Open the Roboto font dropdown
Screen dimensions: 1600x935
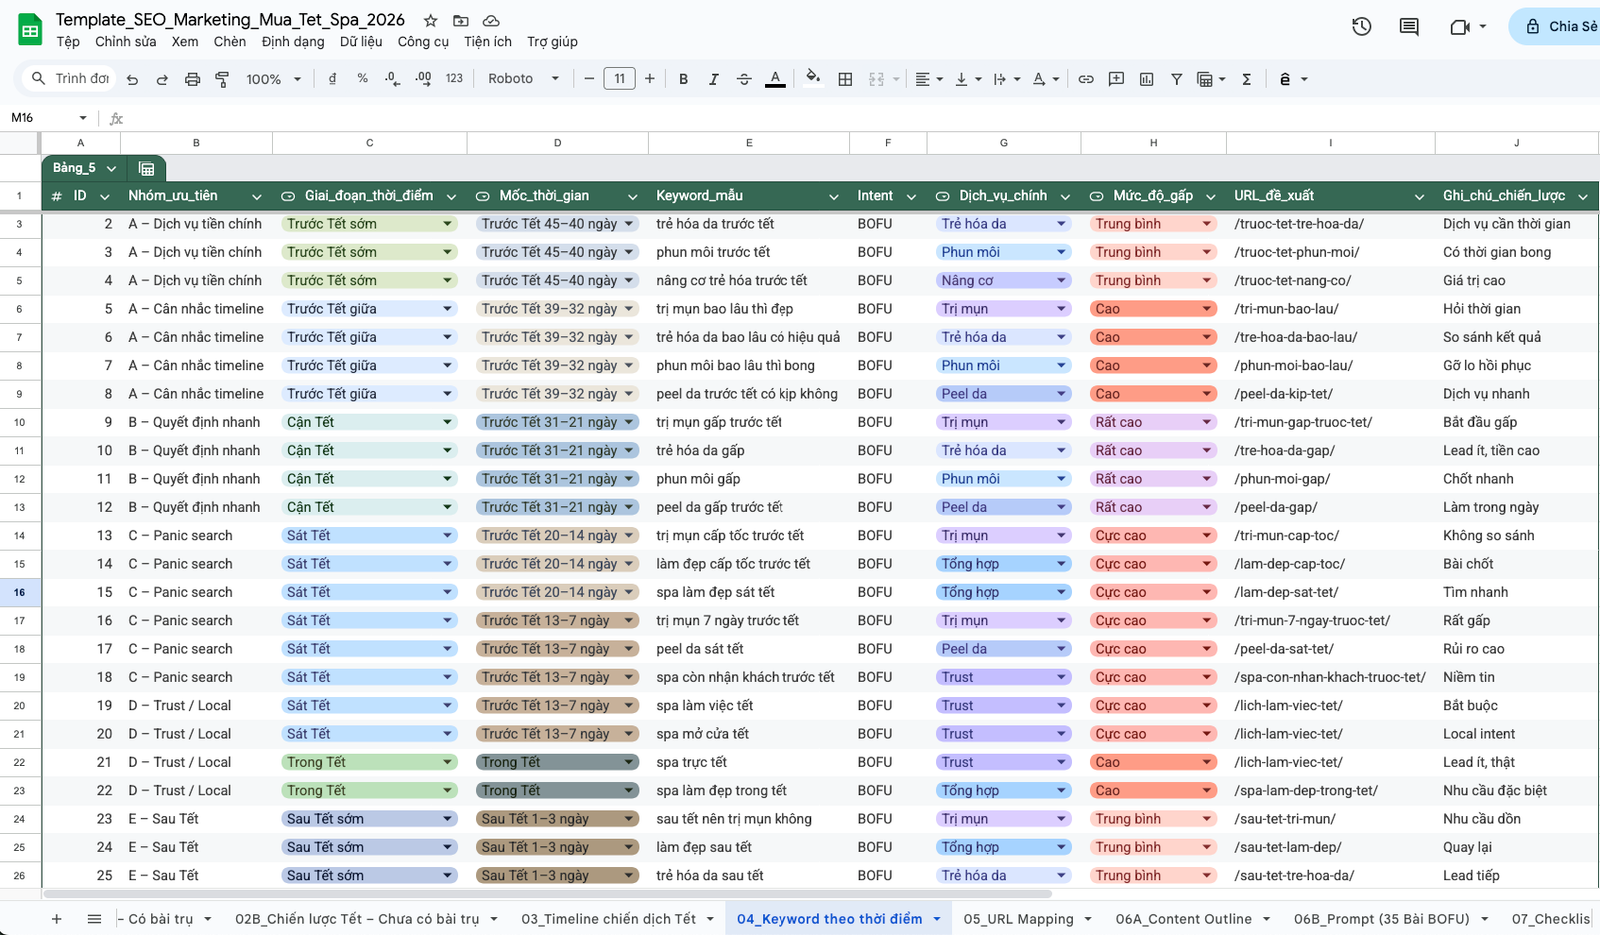coord(524,79)
